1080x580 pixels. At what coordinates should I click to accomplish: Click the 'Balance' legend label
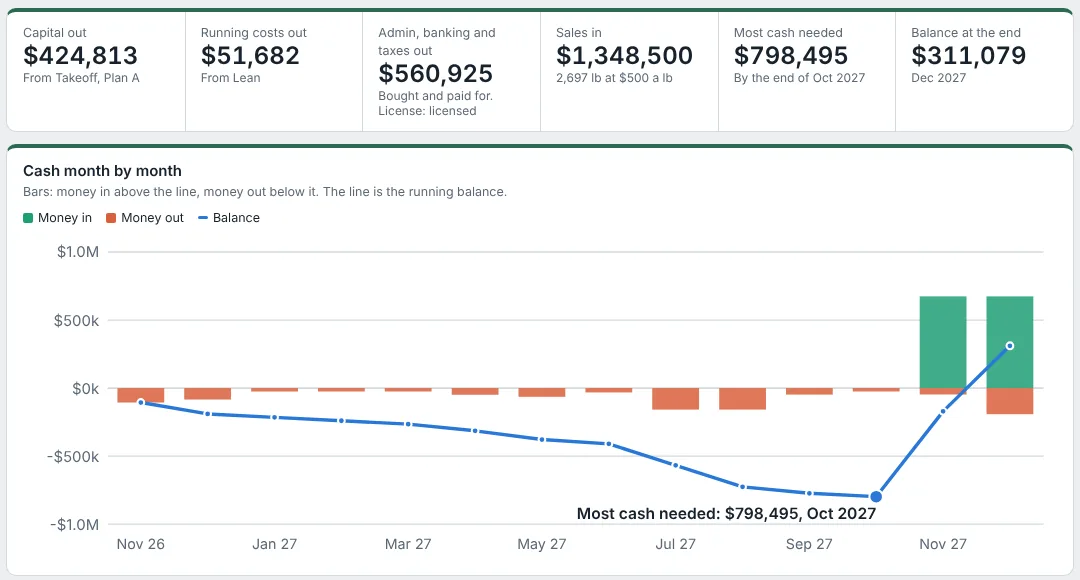click(236, 218)
